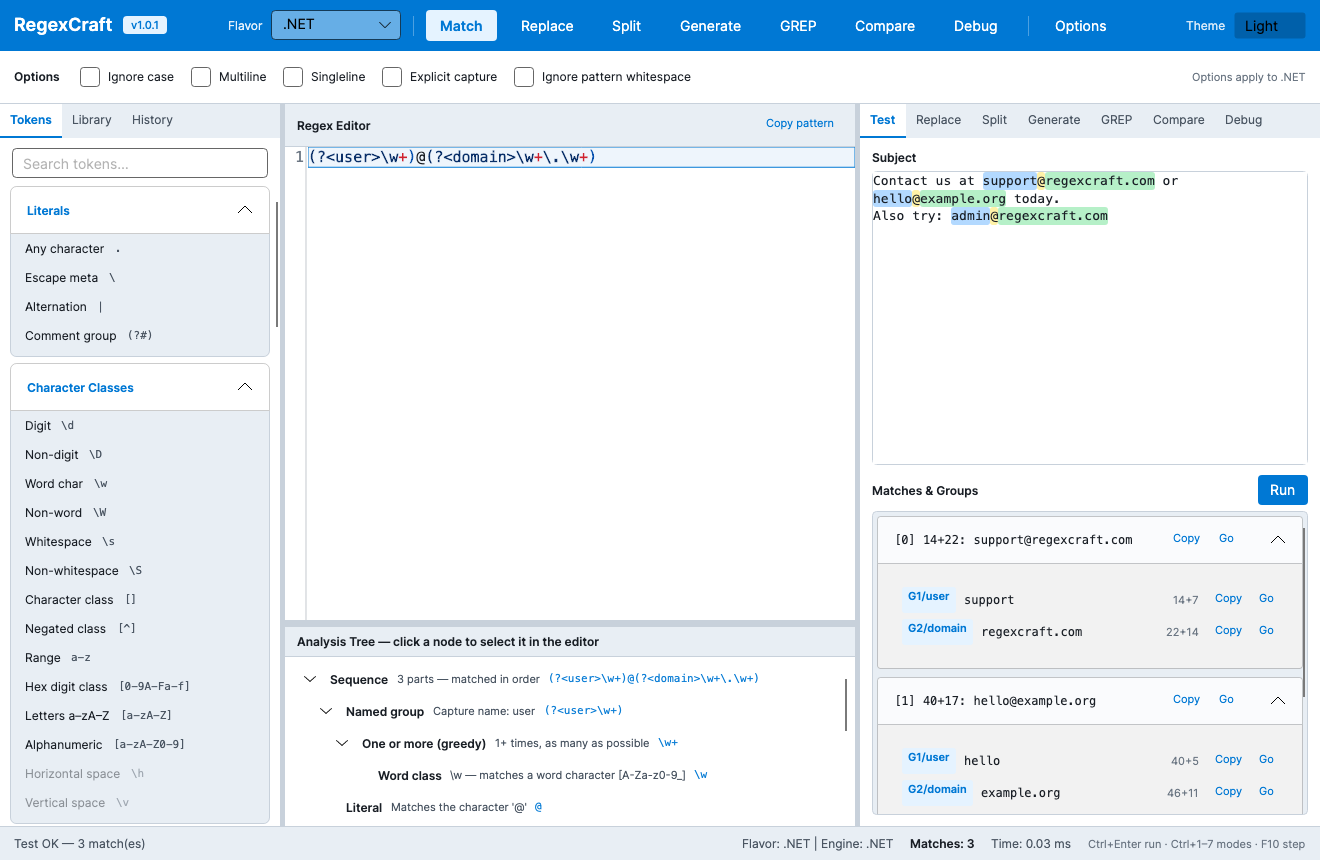Select the Tokens tab

coord(31,120)
